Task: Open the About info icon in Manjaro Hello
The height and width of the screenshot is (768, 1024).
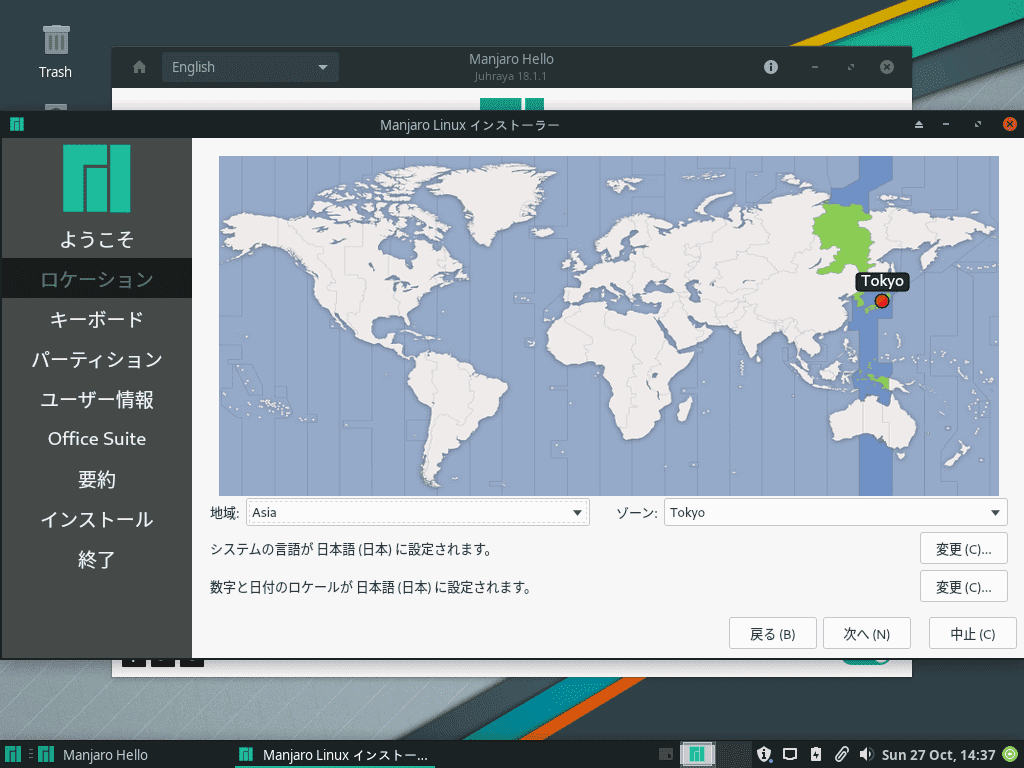Action: 771,67
